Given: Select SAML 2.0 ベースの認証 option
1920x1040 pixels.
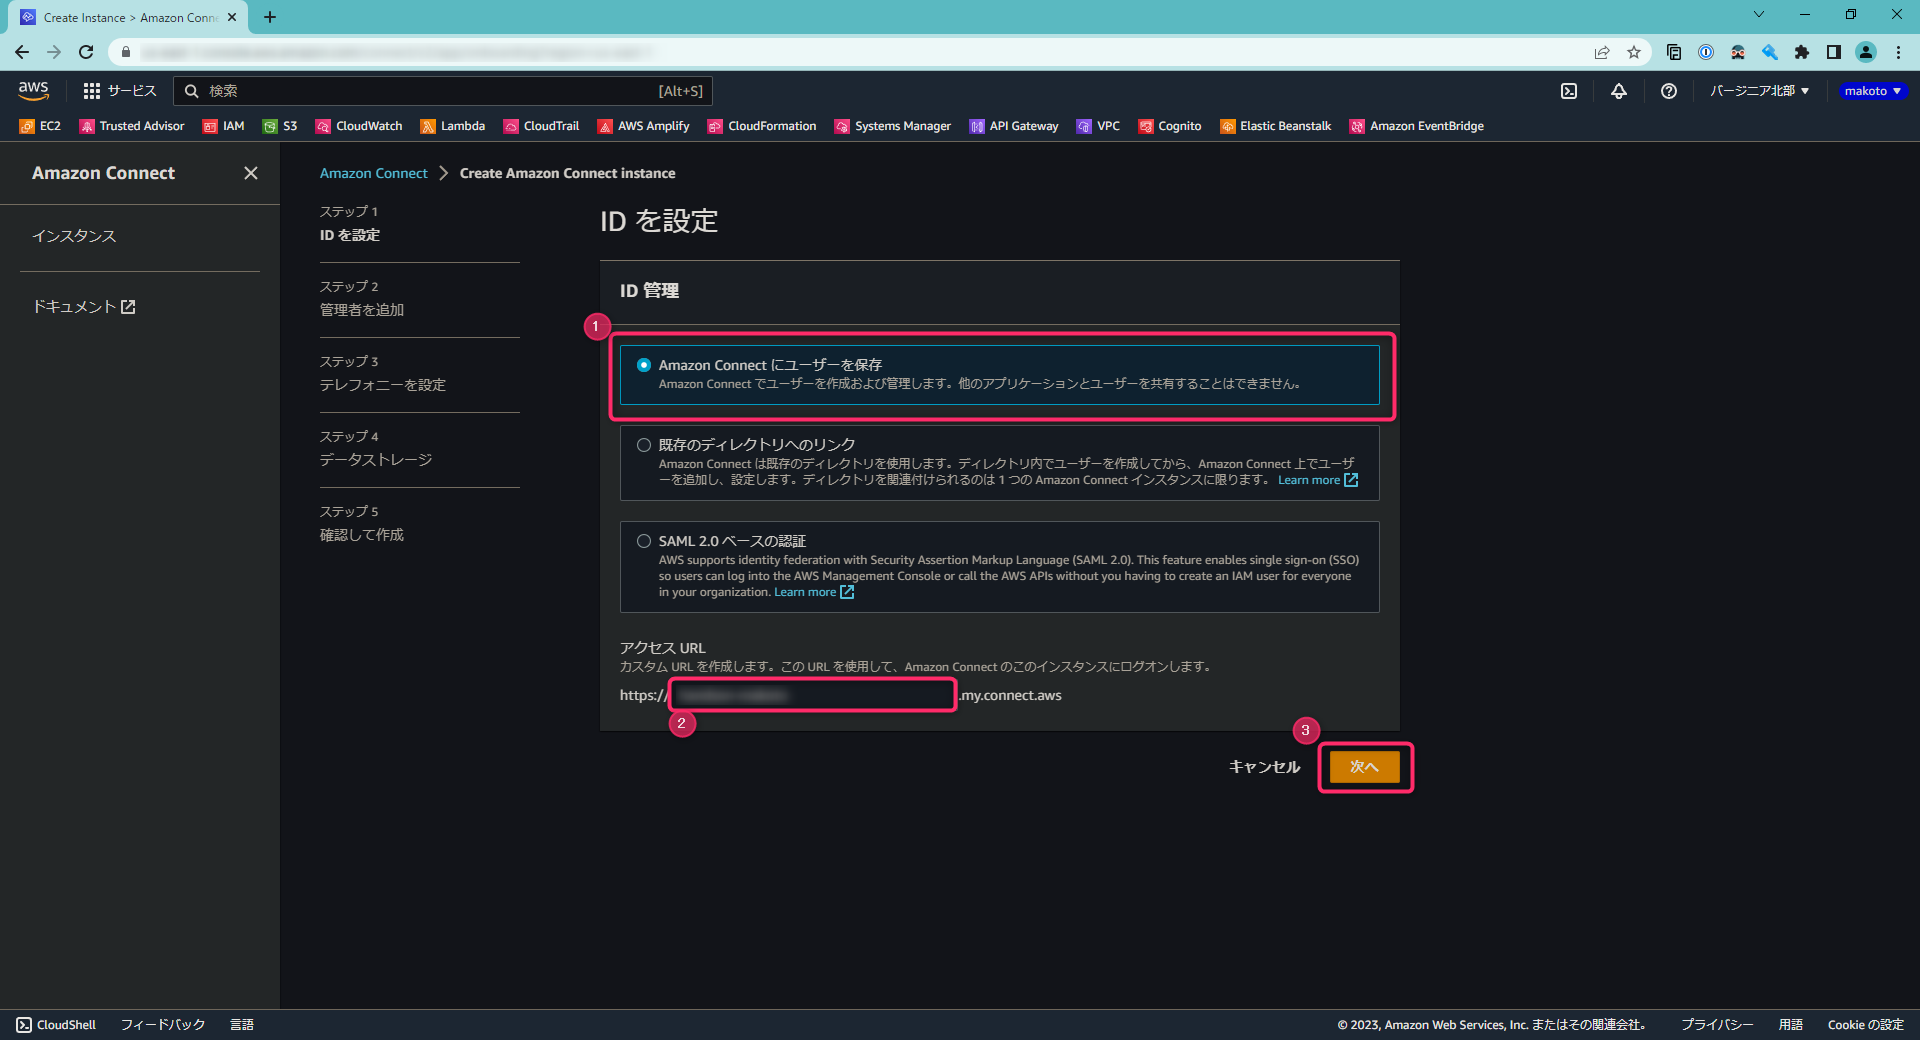Looking at the screenshot, I should (x=643, y=541).
